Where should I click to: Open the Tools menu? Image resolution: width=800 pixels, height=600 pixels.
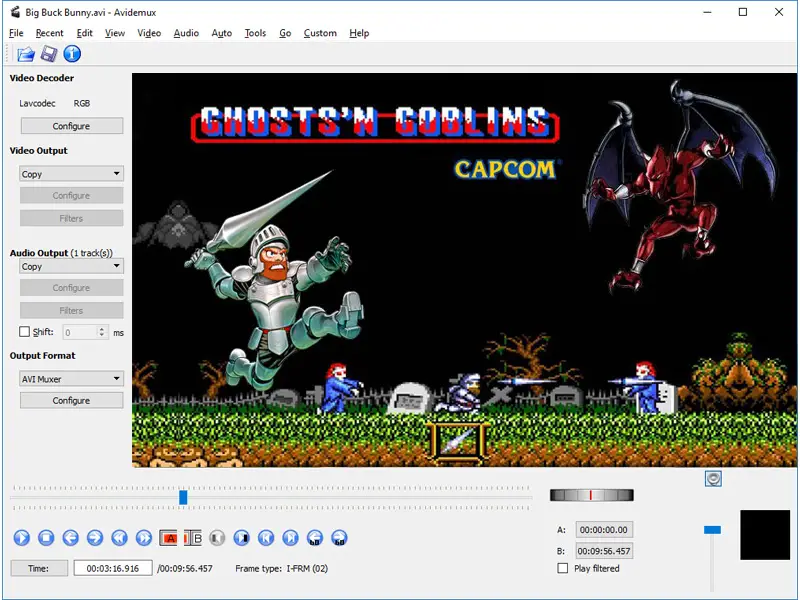point(255,33)
